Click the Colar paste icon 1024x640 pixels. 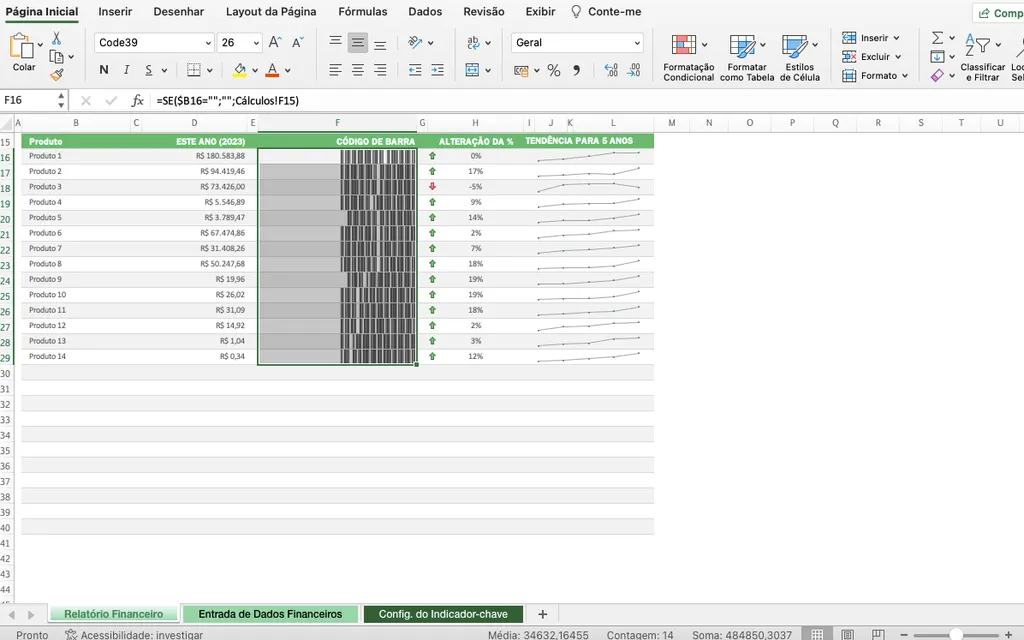point(21,46)
